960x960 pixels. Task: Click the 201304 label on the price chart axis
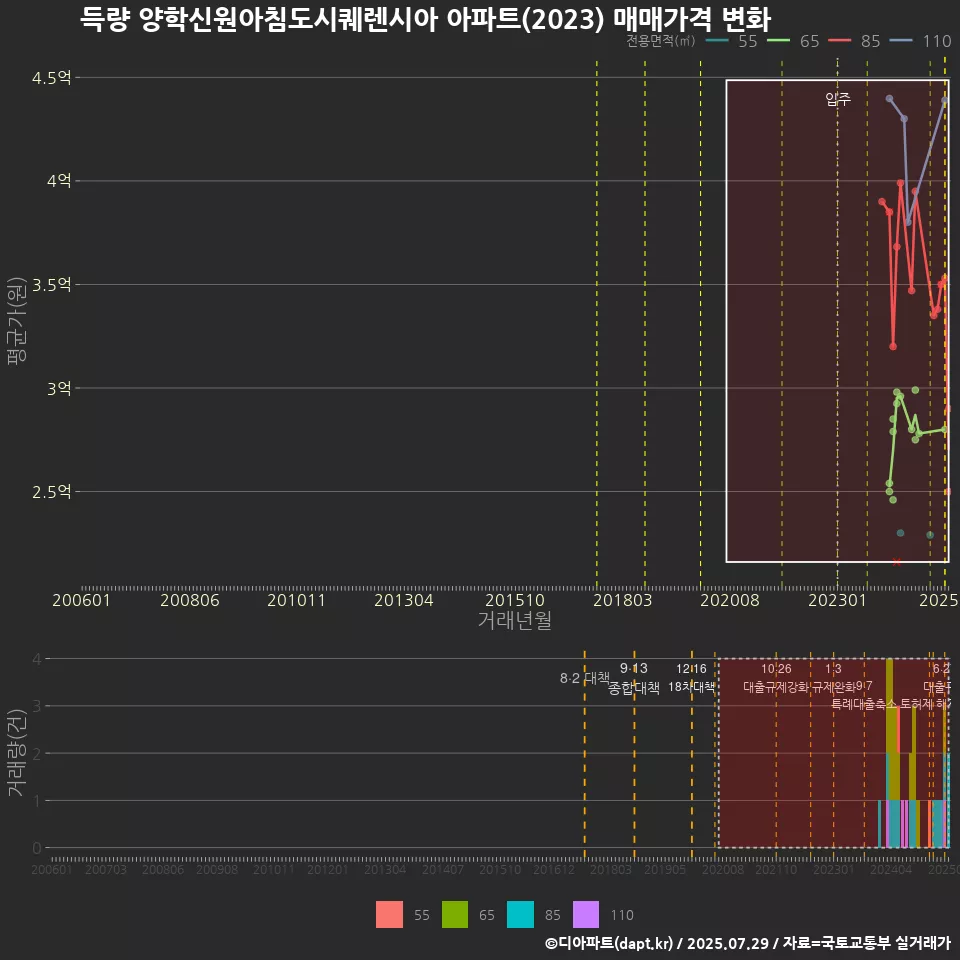click(x=403, y=600)
